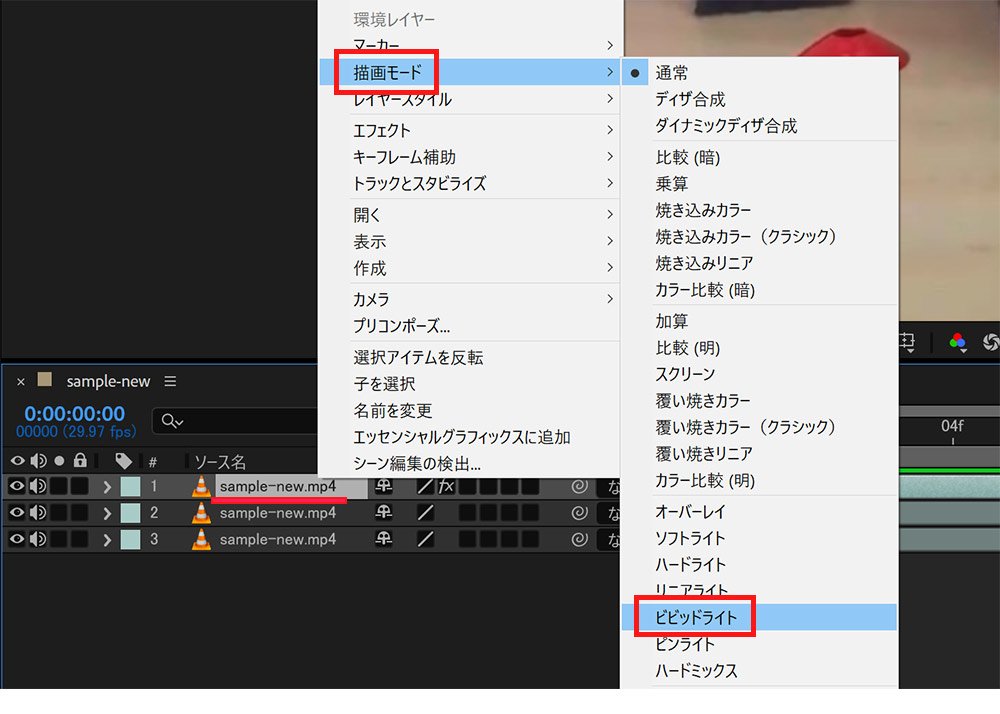Choose 乗算 blend mode
This screenshot has height=714, width=1000.
(759, 184)
